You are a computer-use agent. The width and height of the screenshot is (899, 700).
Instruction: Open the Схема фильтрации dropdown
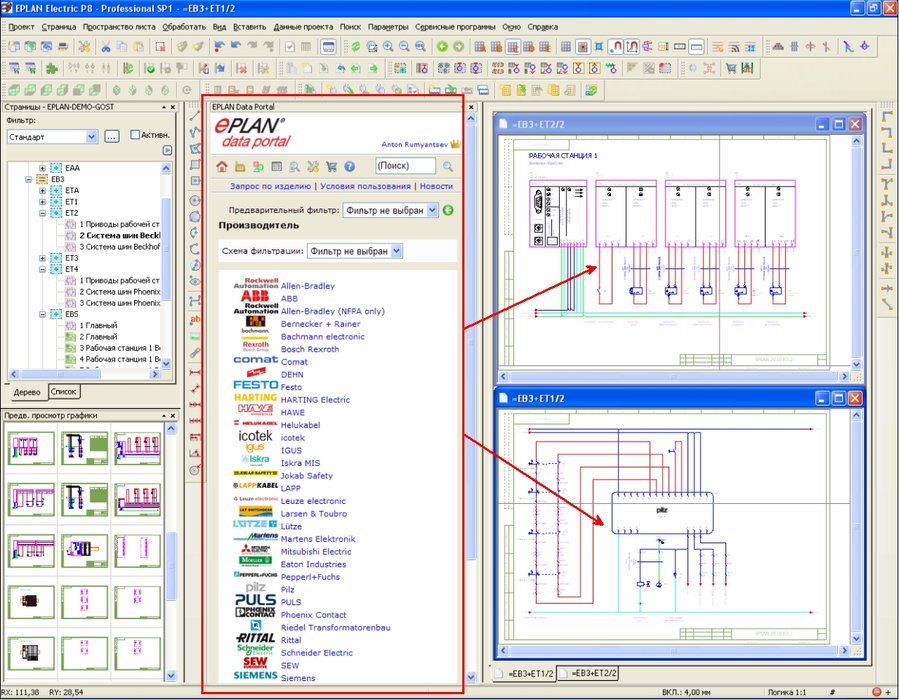point(397,250)
